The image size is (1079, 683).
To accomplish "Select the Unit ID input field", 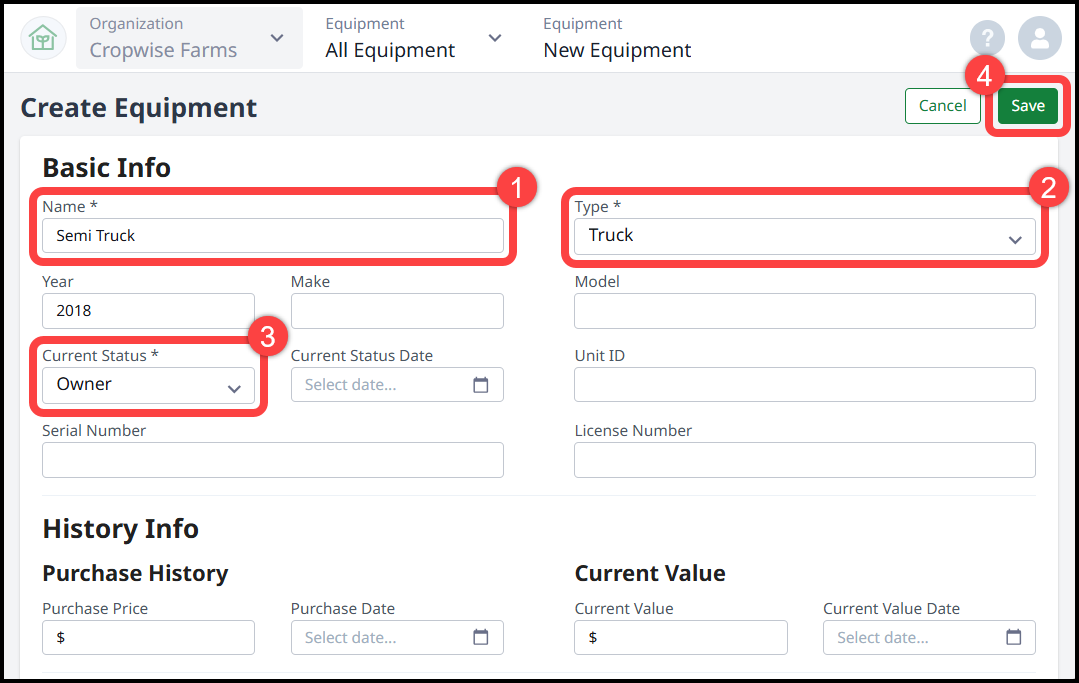I will click(x=804, y=385).
